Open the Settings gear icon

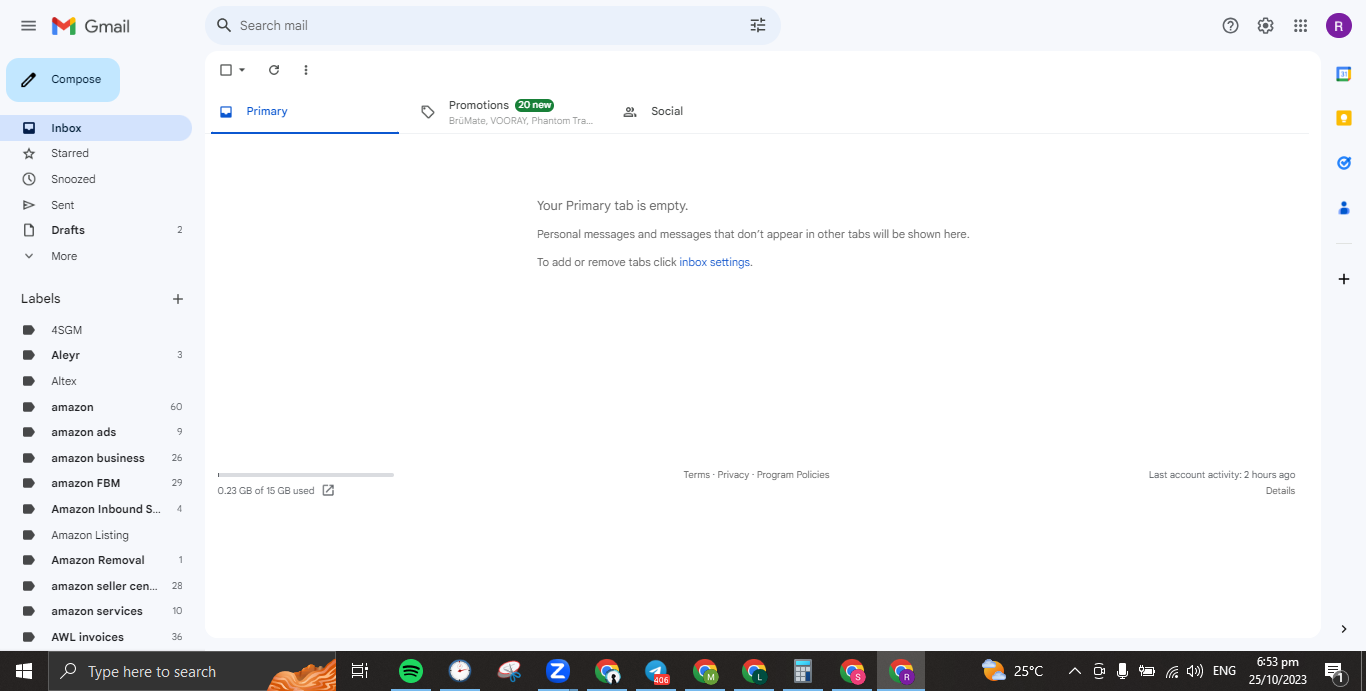(1265, 26)
